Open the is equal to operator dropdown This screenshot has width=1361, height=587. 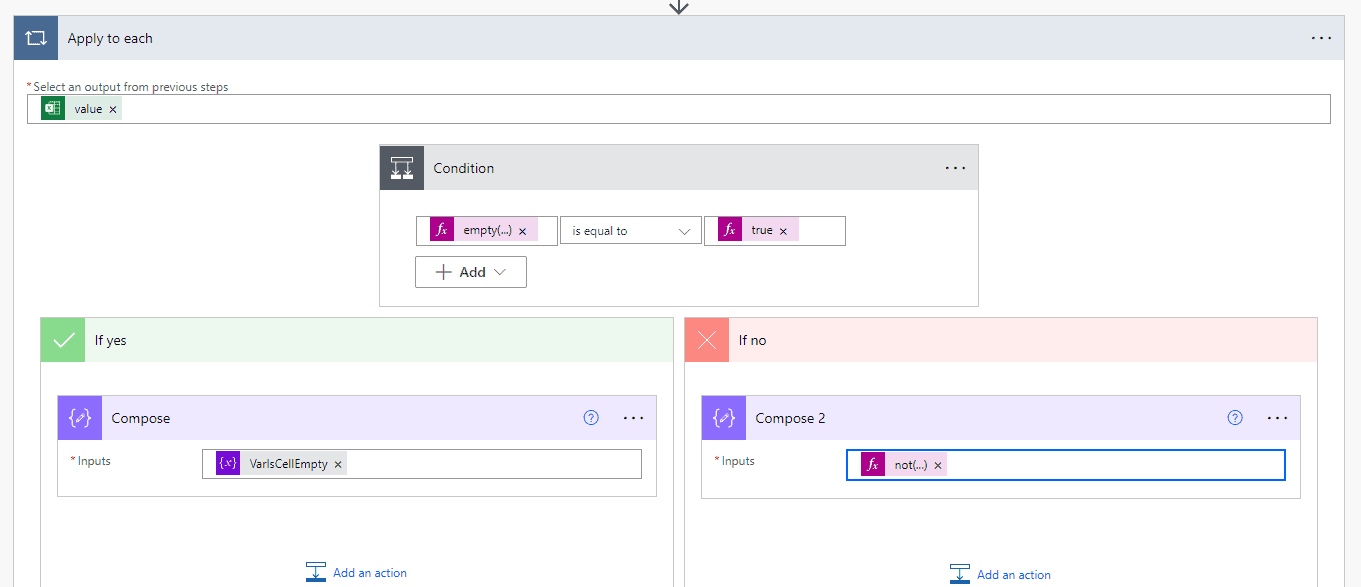coord(630,230)
